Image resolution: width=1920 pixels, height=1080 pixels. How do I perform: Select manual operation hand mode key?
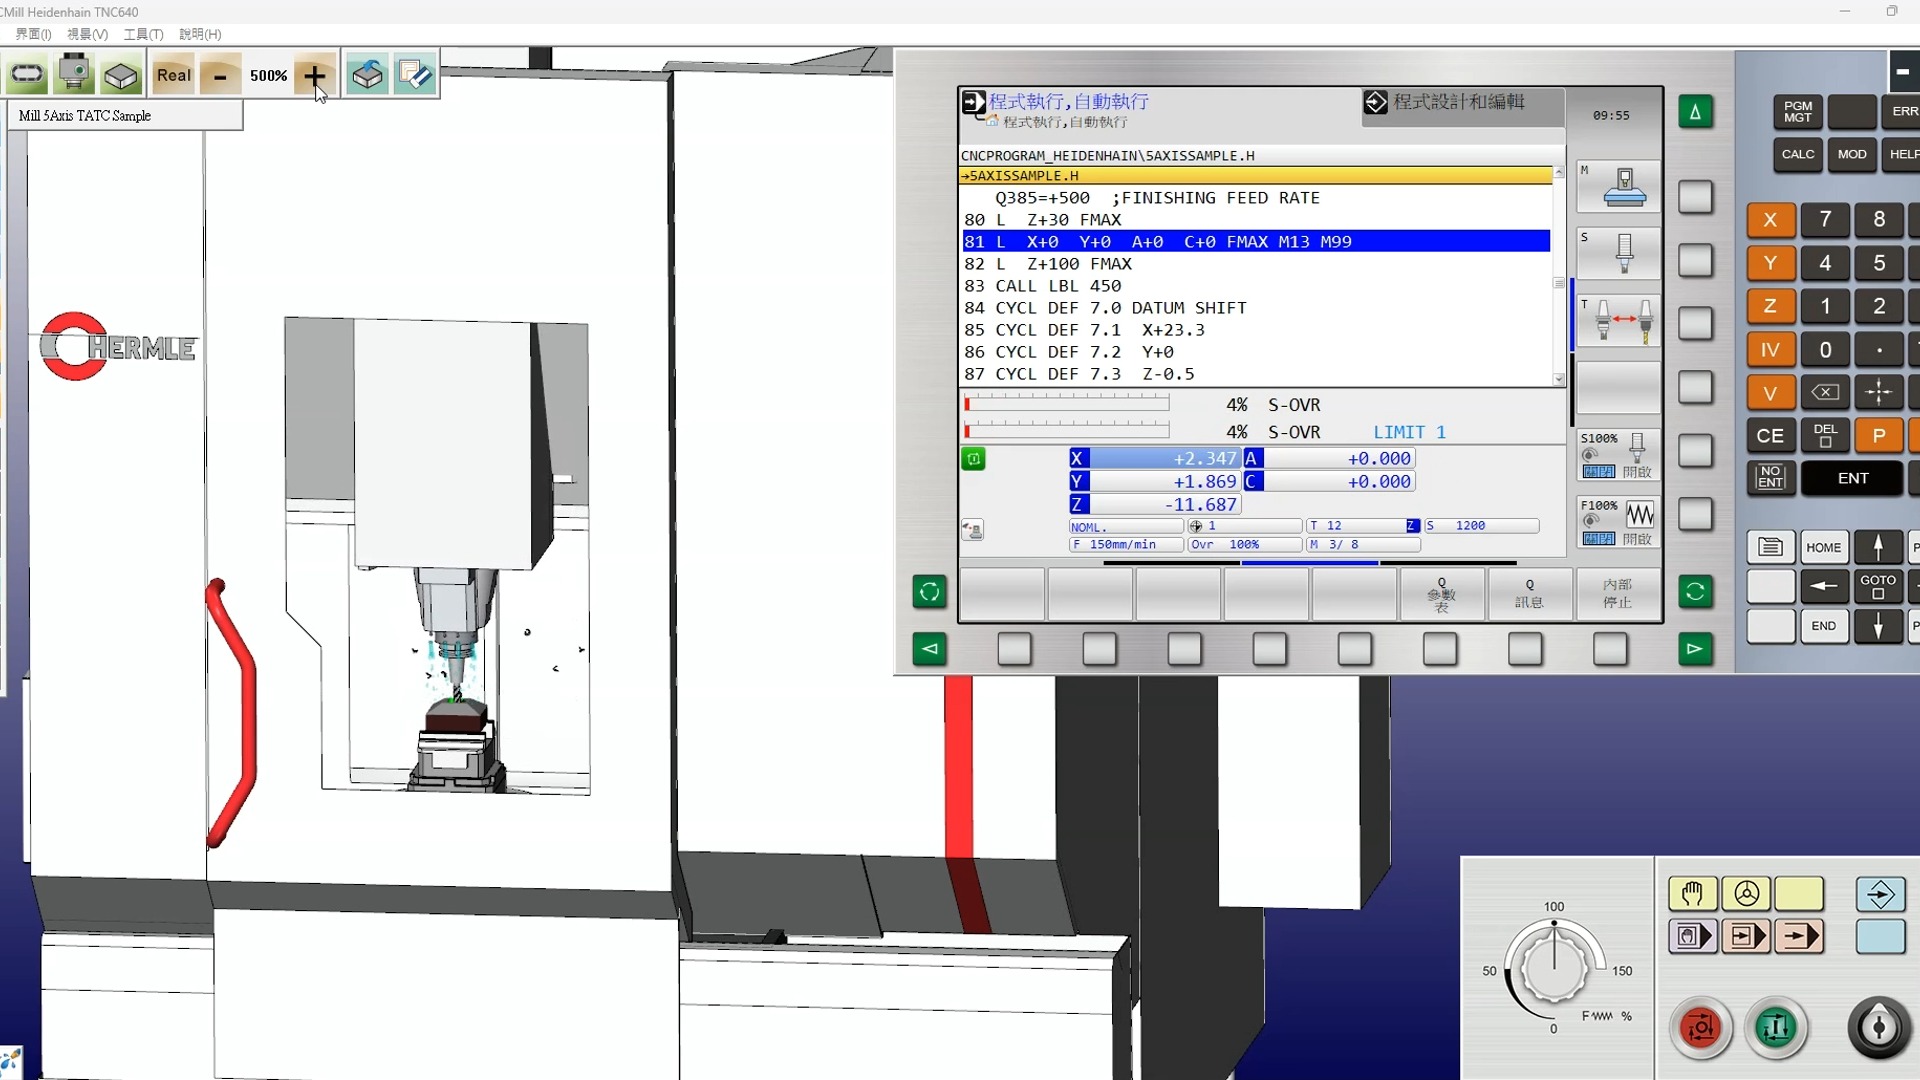tap(1692, 893)
